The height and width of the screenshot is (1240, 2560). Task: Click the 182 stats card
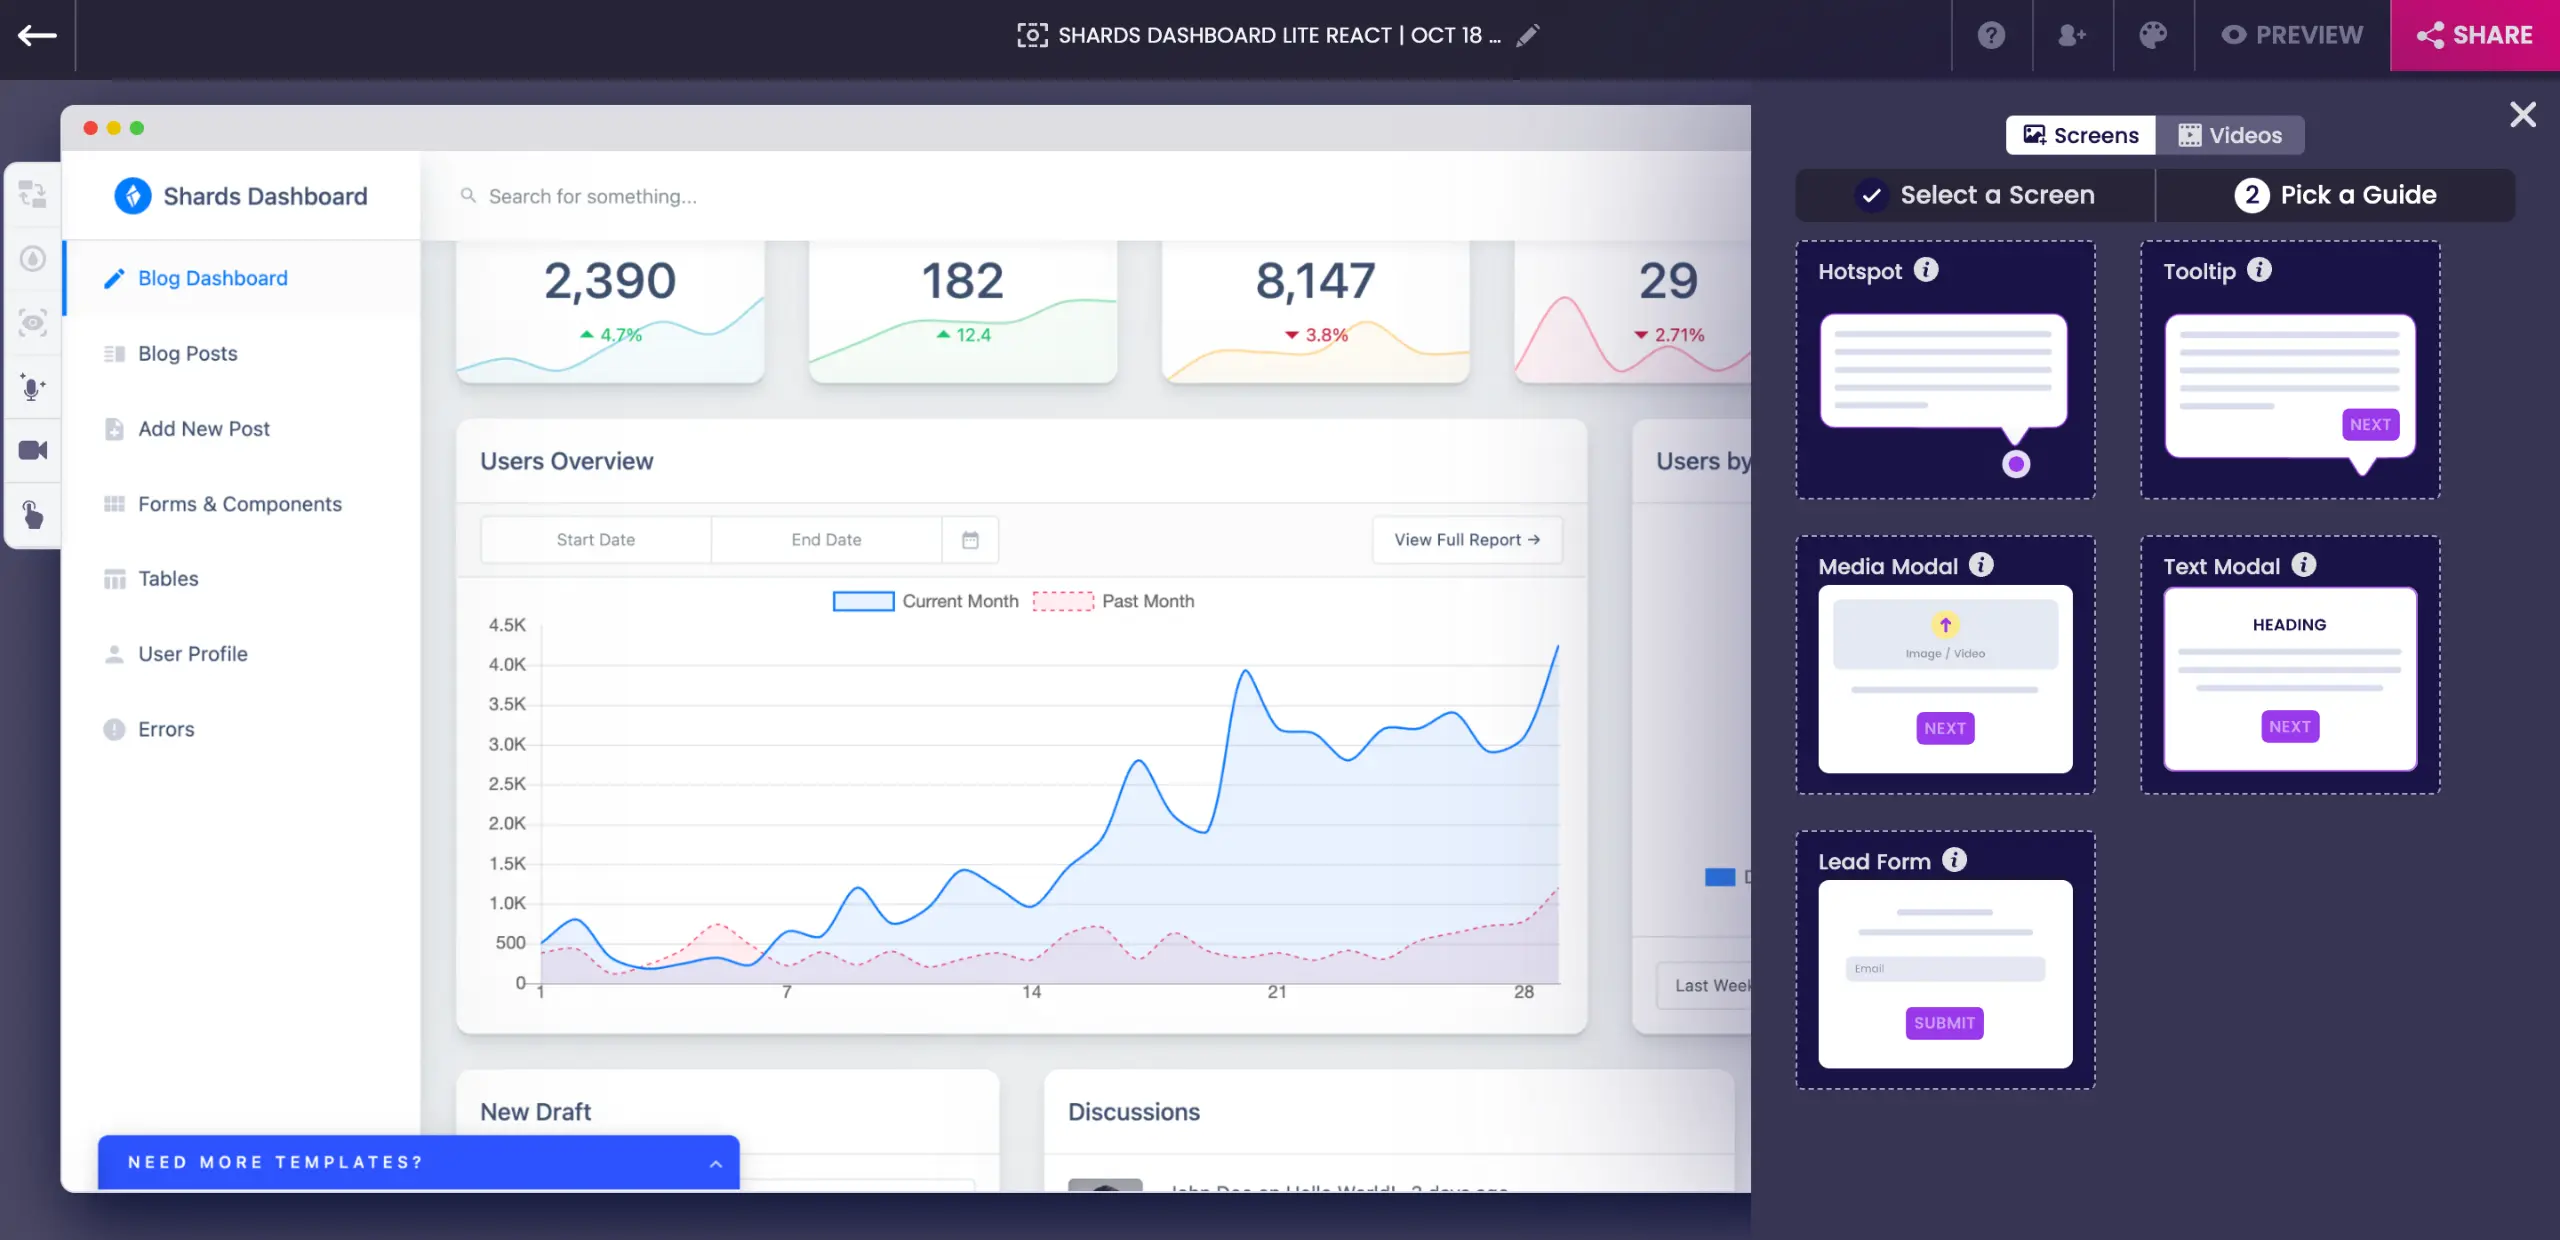click(x=962, y=312)
